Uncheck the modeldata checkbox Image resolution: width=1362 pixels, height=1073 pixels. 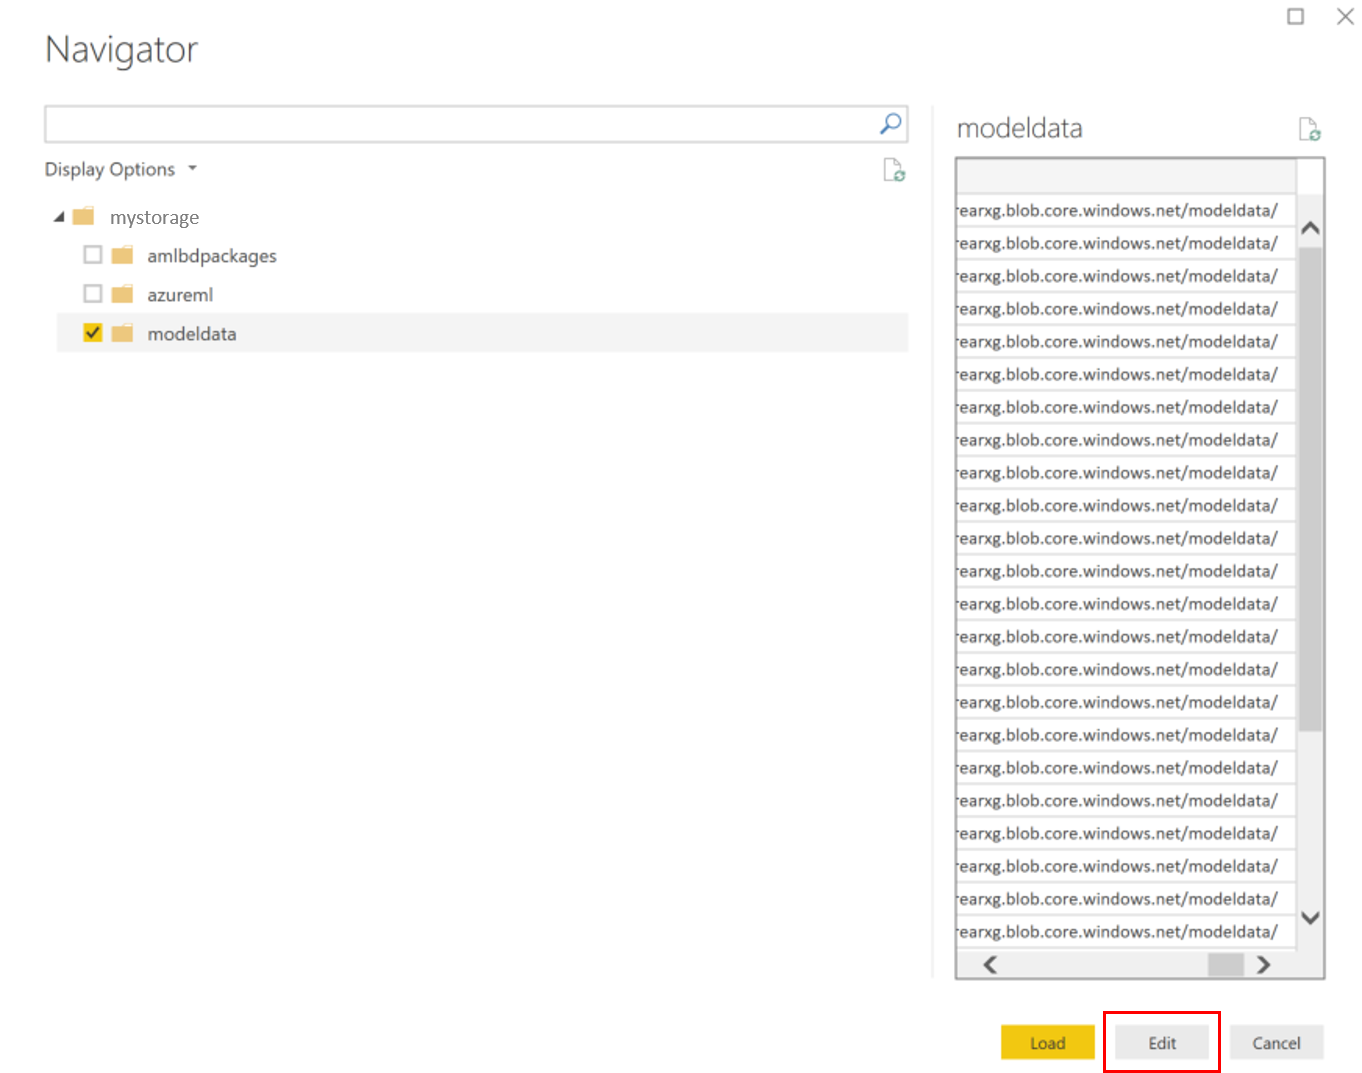coord(92,332)
